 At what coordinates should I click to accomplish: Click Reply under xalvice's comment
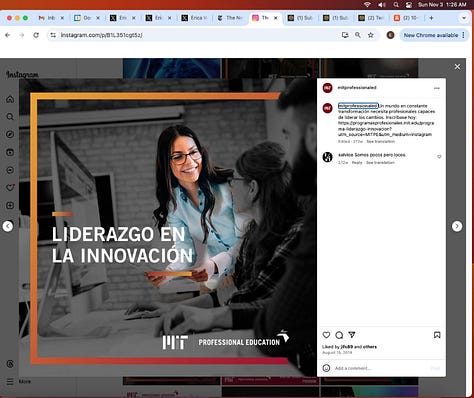(357, 163)
